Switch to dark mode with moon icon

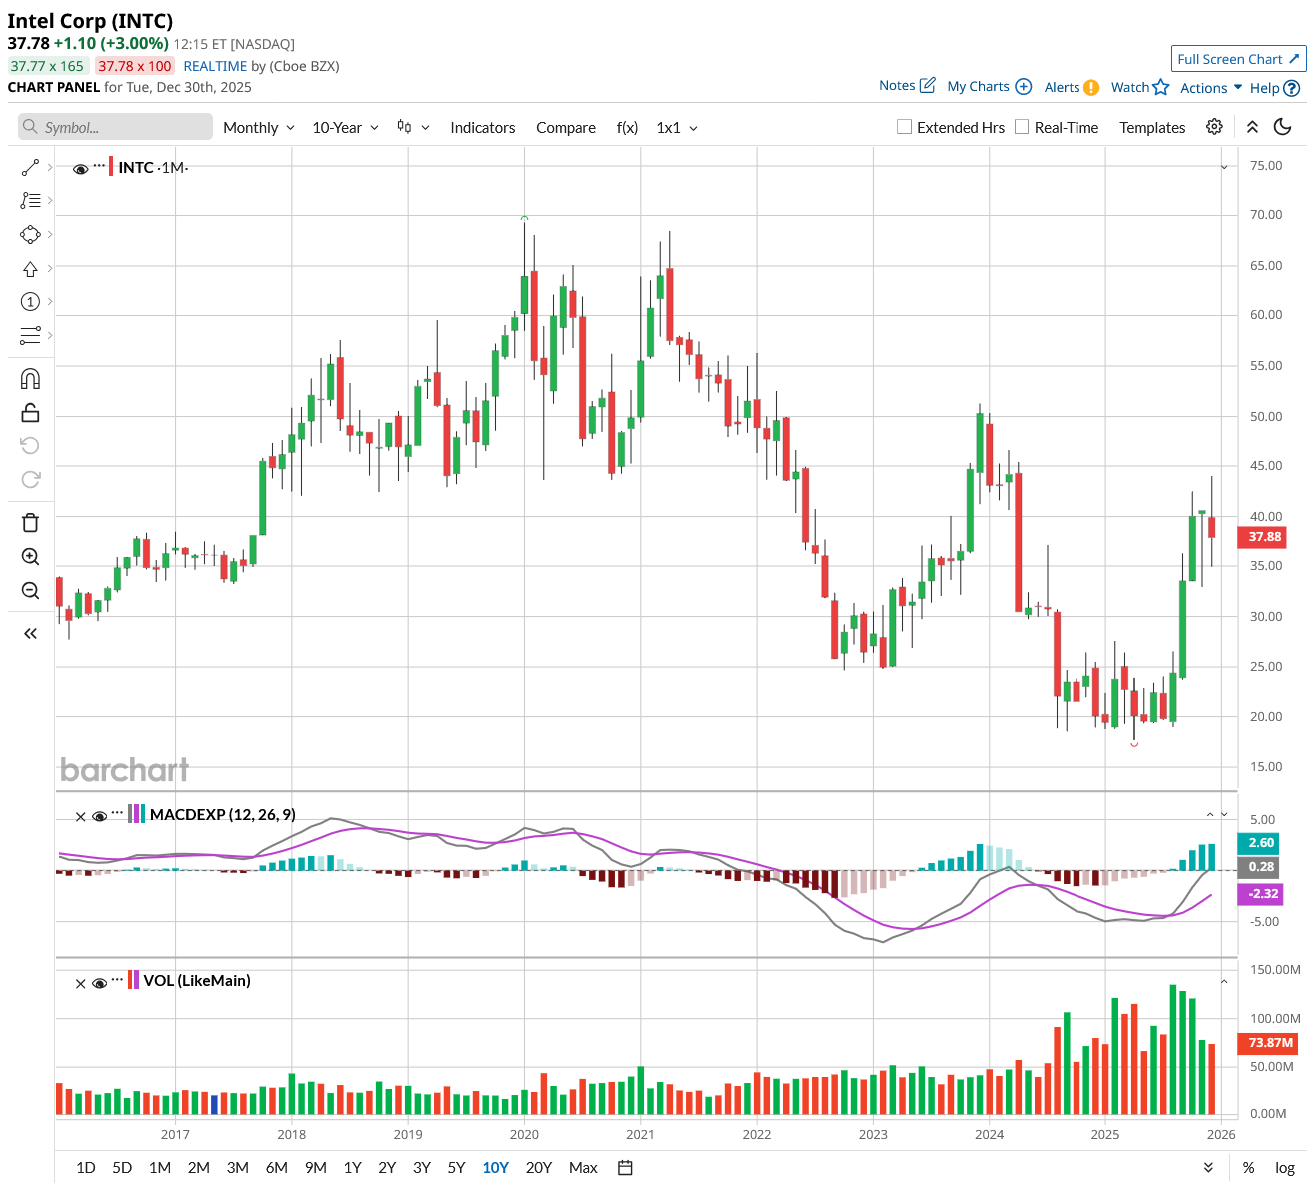tap(1283, 127)
